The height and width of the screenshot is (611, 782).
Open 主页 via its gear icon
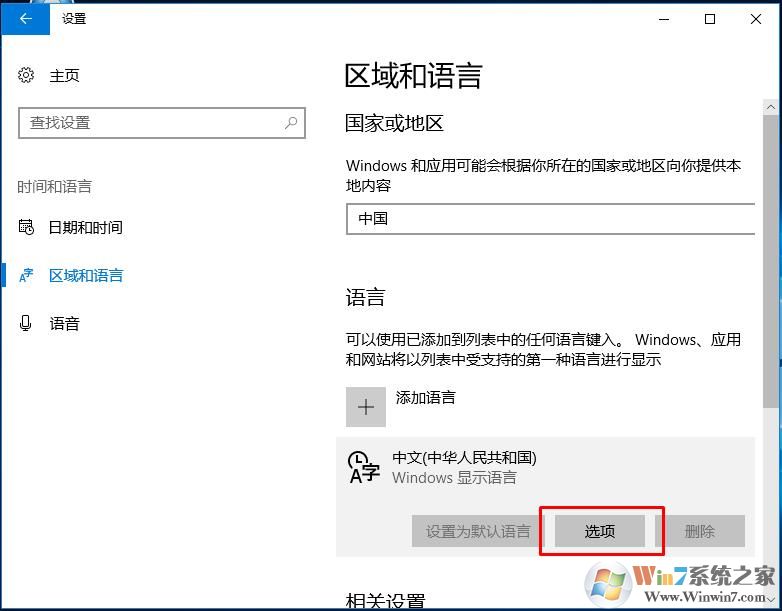(x=26, y=75)
